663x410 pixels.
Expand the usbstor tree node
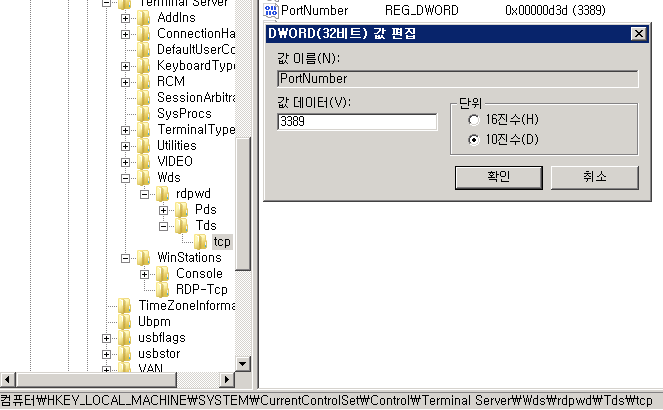(x=107, y=355)
